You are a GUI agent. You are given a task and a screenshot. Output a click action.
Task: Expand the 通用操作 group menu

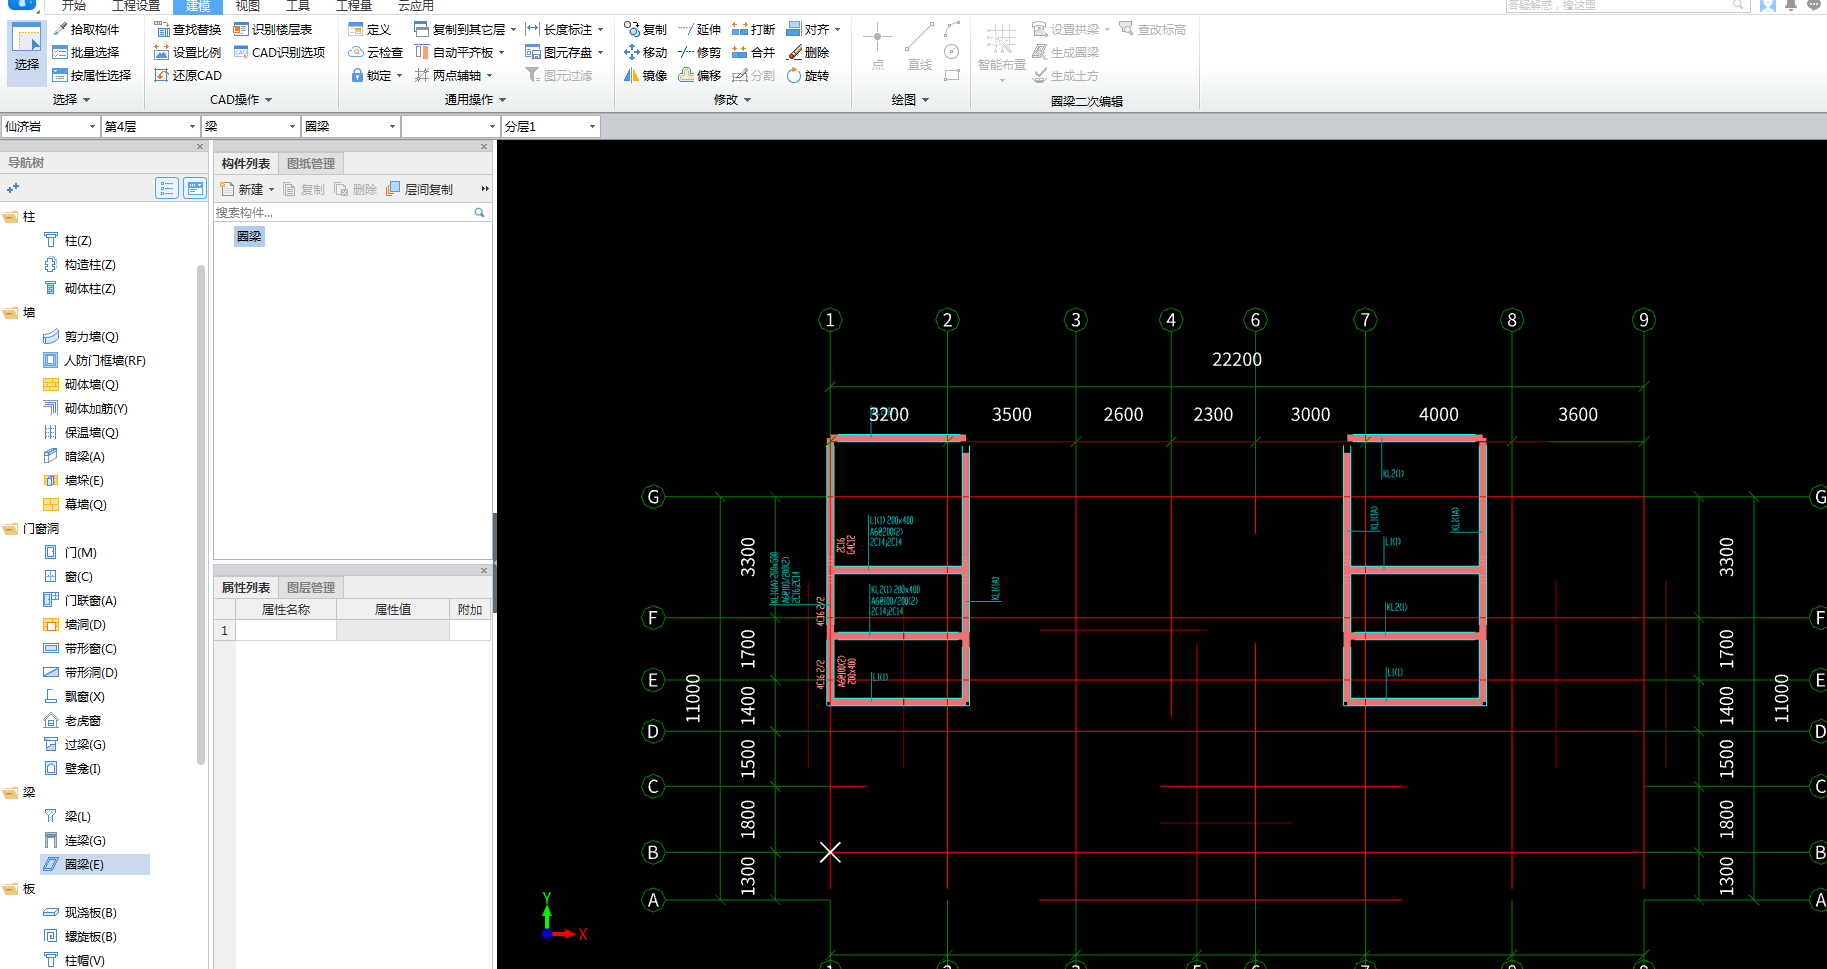pos(475,99)
